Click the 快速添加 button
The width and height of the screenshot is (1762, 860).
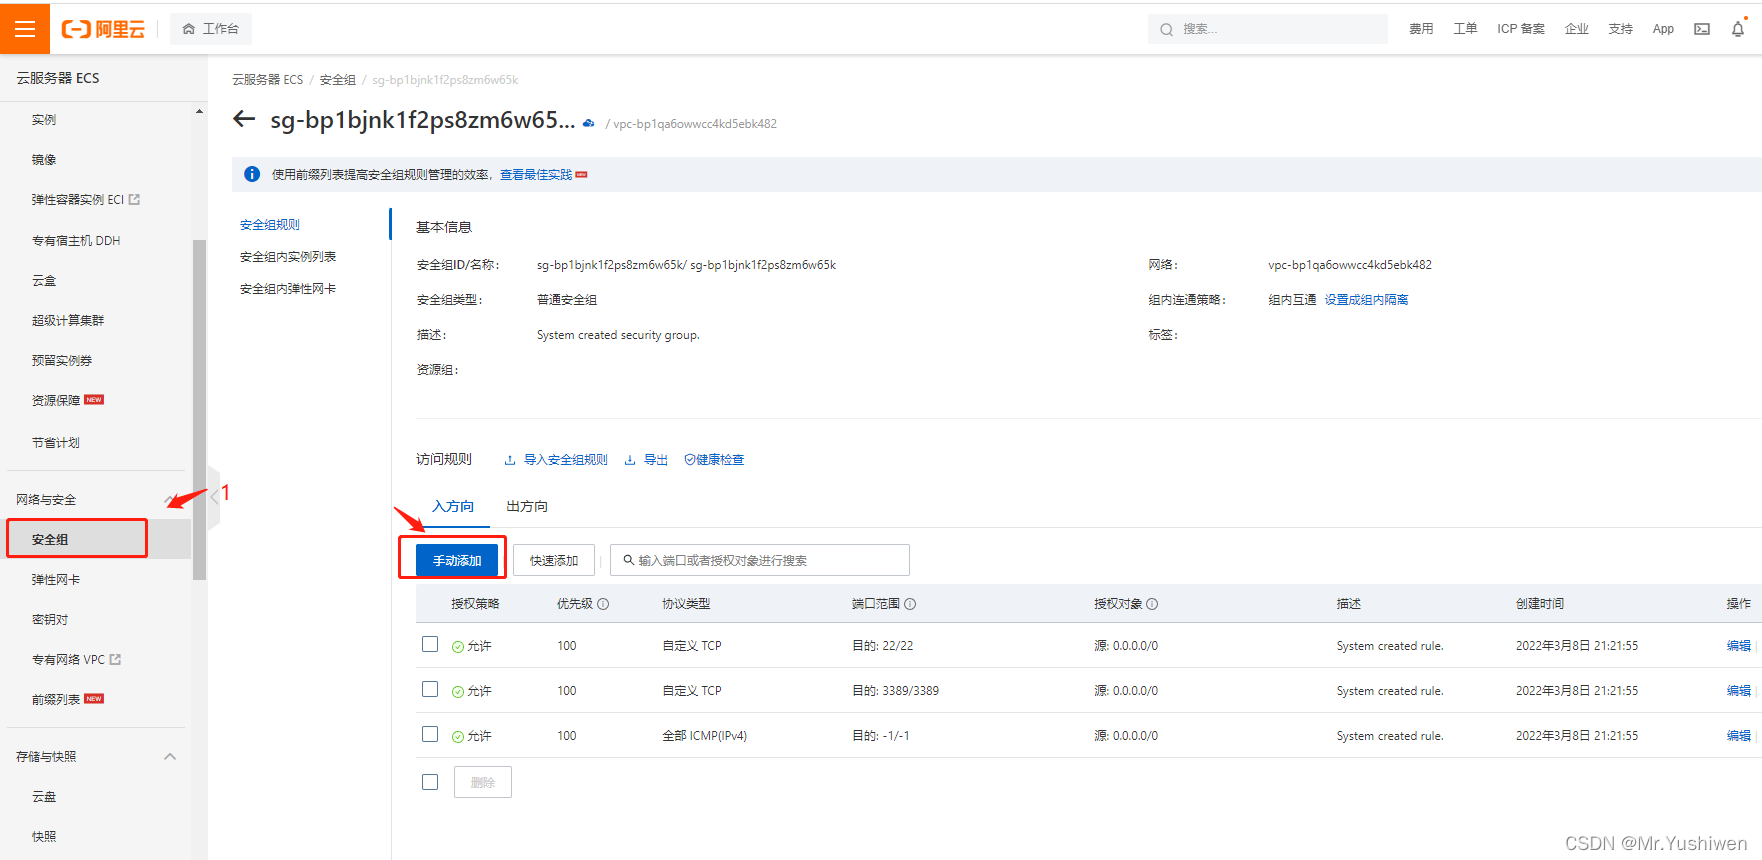tap(554, 560)
